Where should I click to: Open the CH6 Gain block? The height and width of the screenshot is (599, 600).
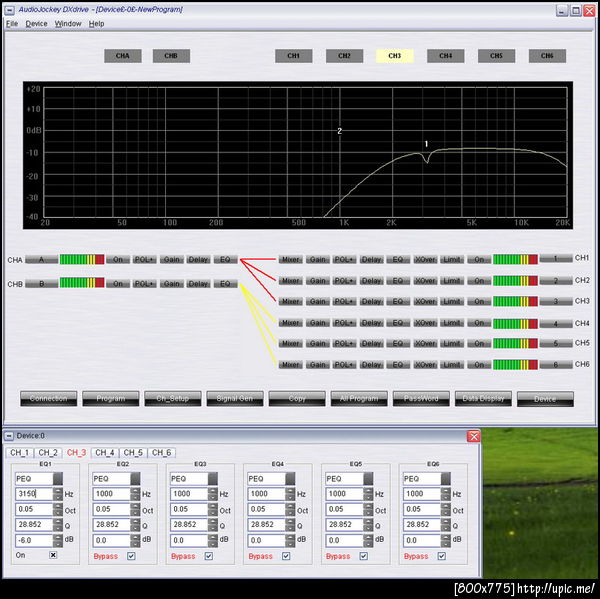pyautogui.click(x=318, y=365)
